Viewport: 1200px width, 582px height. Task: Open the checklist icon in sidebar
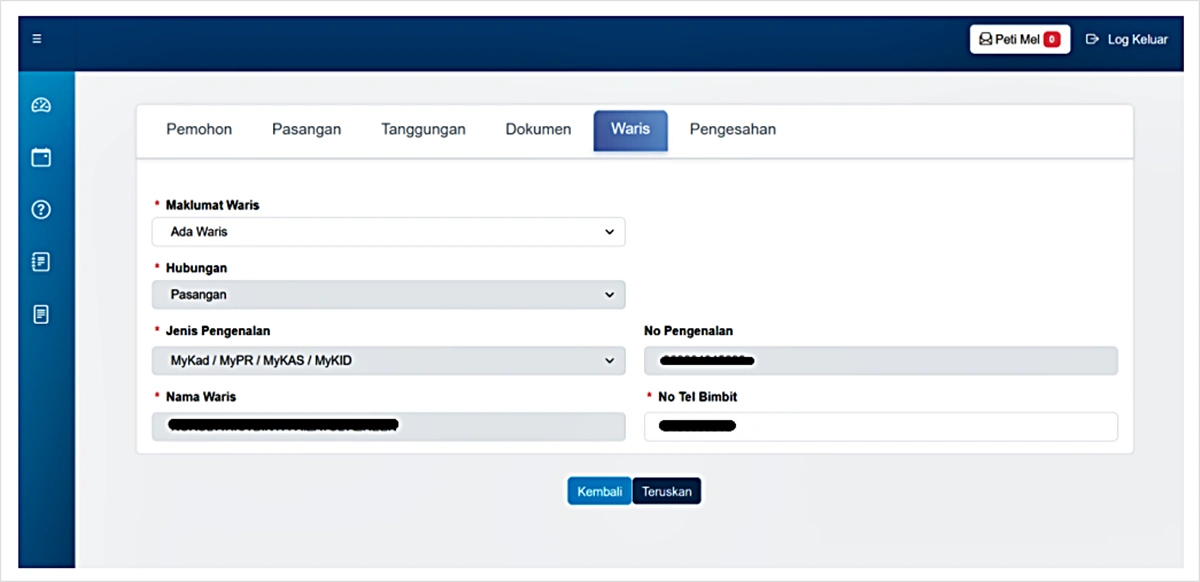41,262
